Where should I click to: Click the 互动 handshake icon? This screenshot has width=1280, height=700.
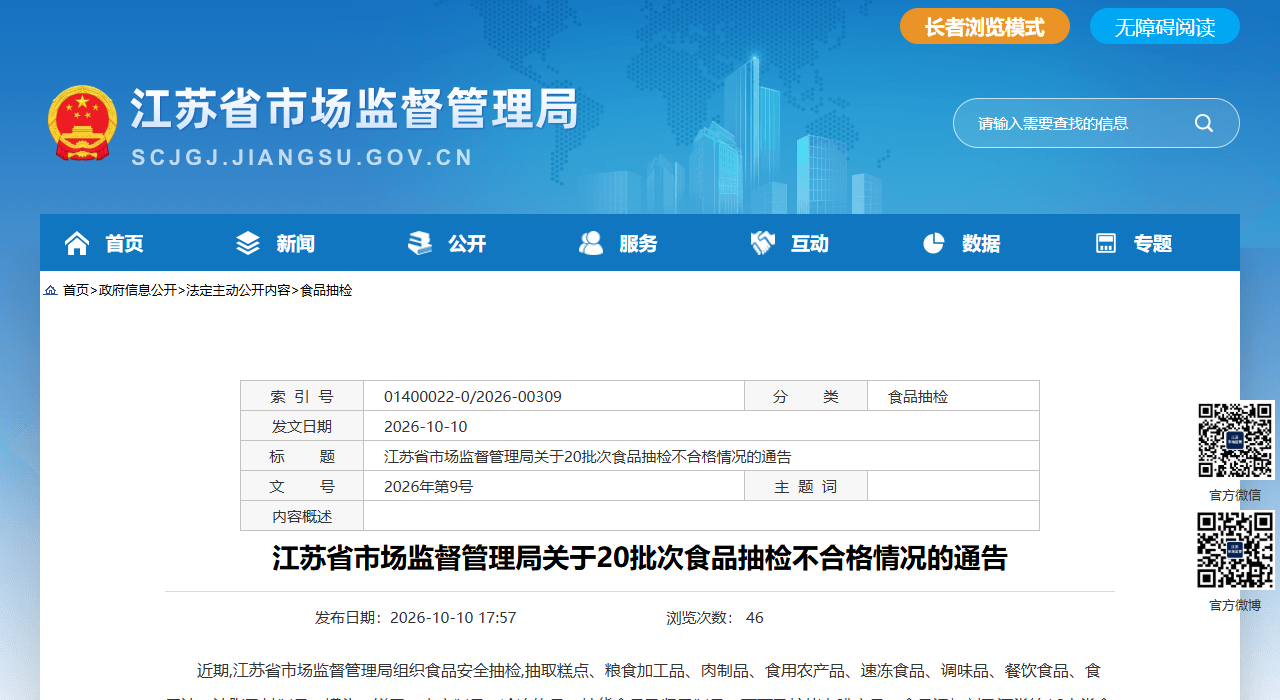(763, 243)
